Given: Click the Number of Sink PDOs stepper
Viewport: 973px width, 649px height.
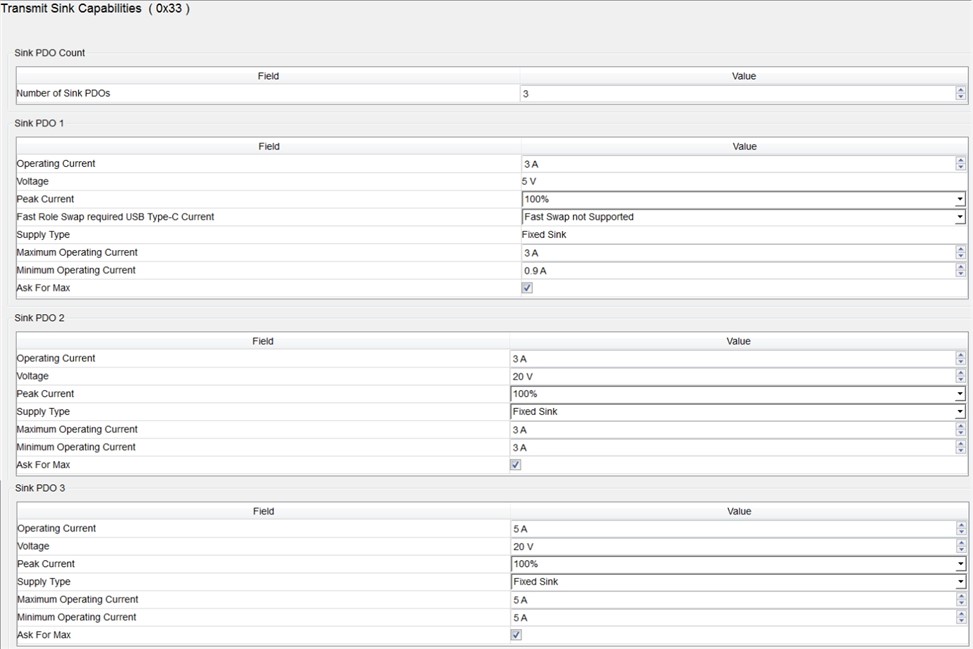Looking at the screenshot, I should click(x=960, y=93).
